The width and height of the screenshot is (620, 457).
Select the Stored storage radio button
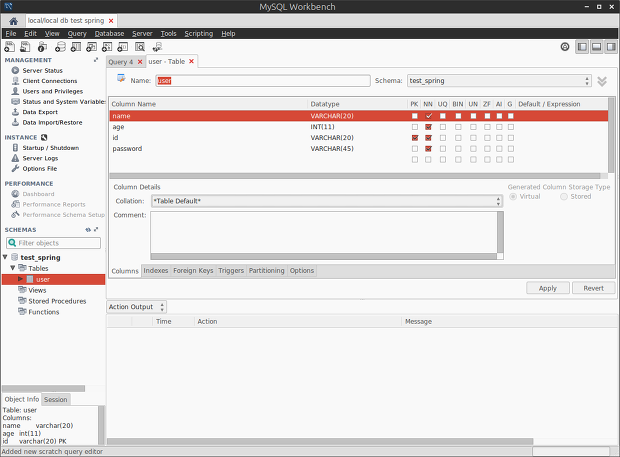point(564,197)
